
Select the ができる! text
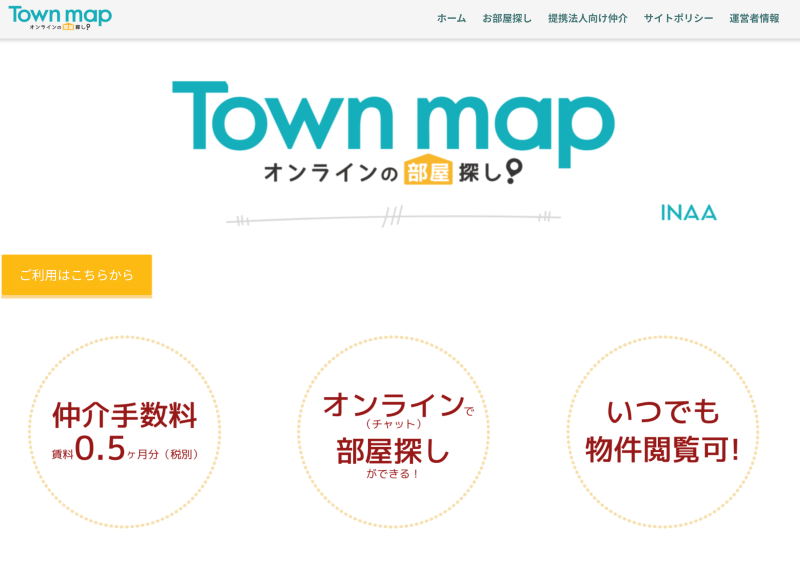392,474
